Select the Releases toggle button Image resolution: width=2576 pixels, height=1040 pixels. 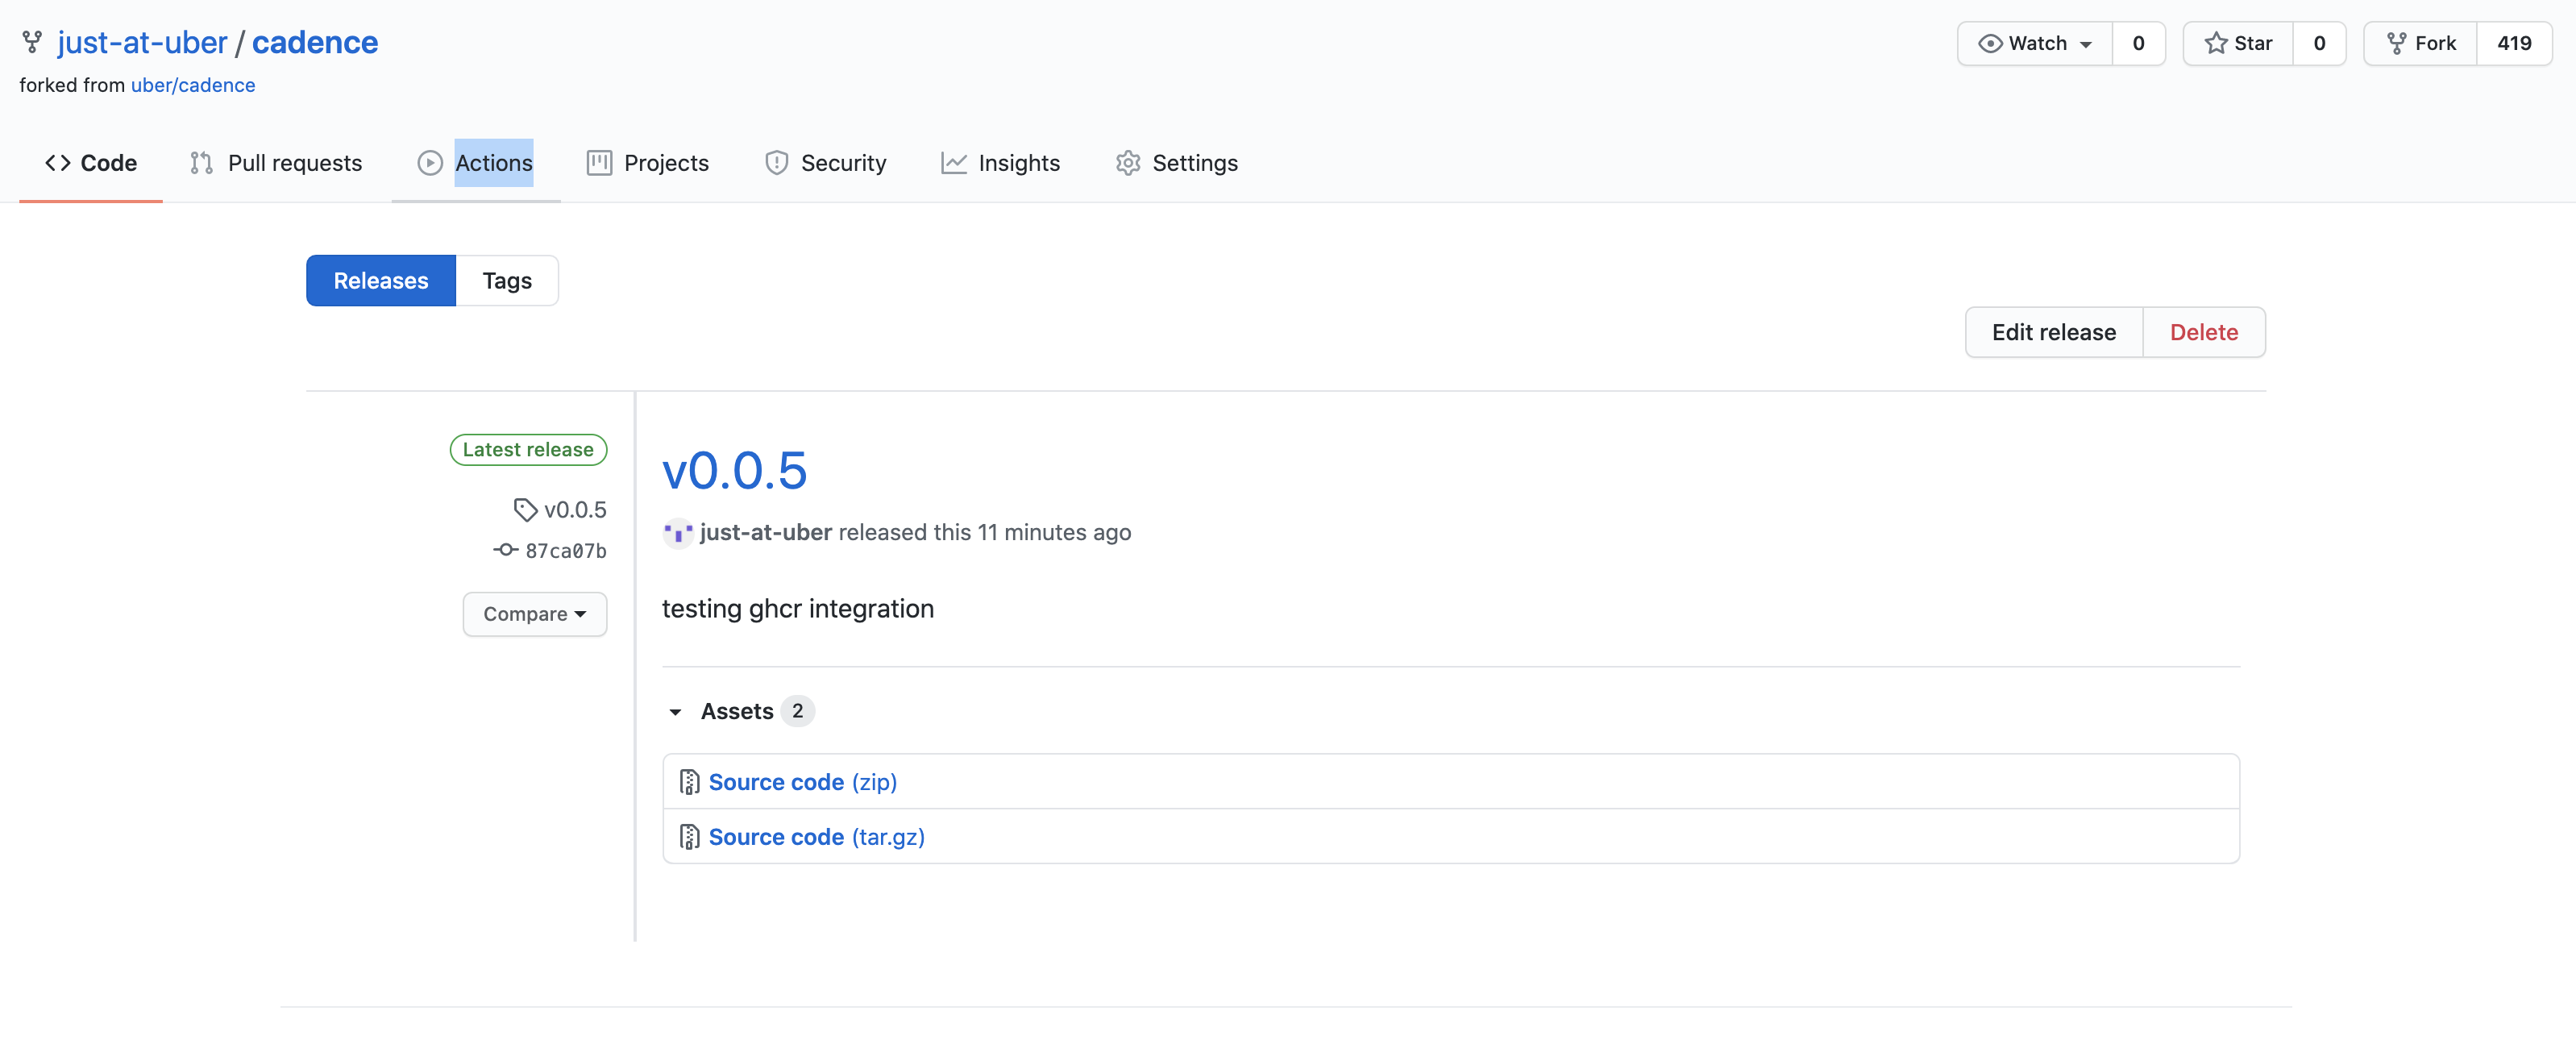(381, 281)
